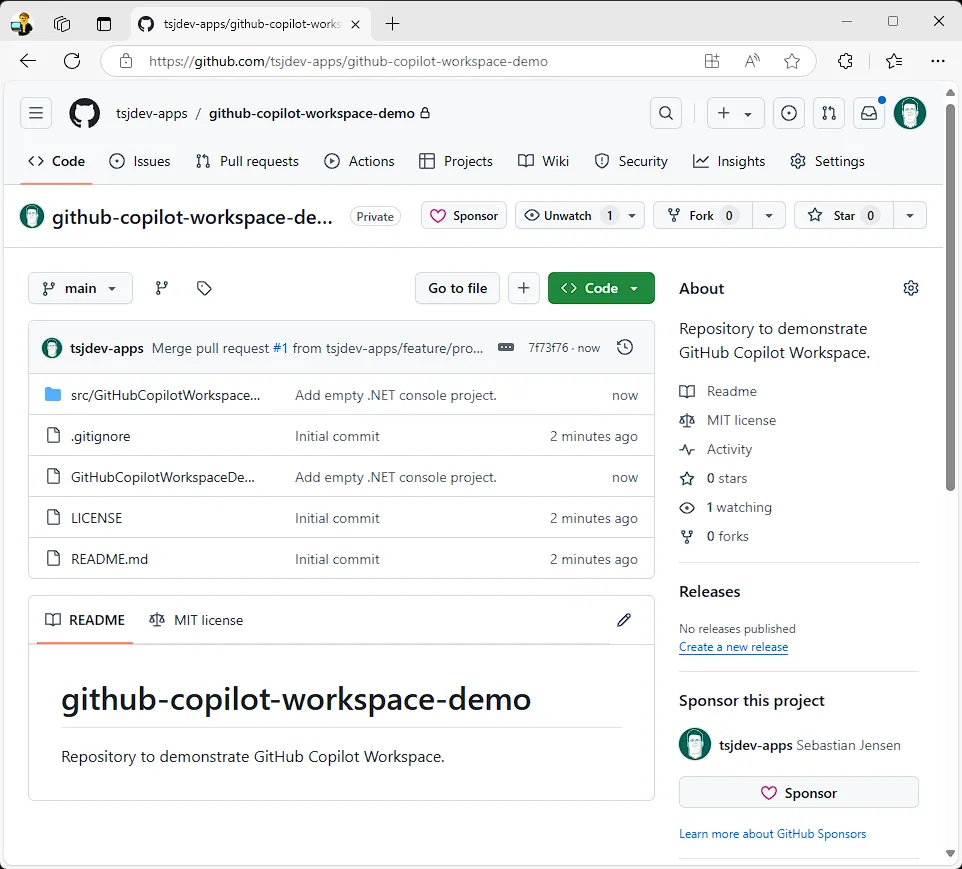The height and width of the screenshot is (869, 962).
Task: Open About settings gear icon
Action: (x=910, y=288)
